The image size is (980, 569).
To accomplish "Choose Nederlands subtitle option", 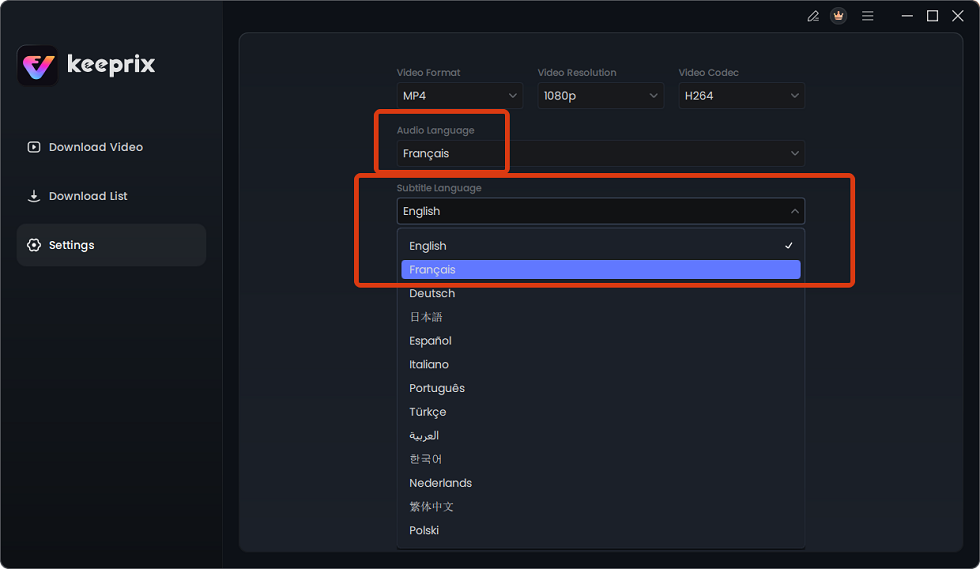I will tap(440, 483).
